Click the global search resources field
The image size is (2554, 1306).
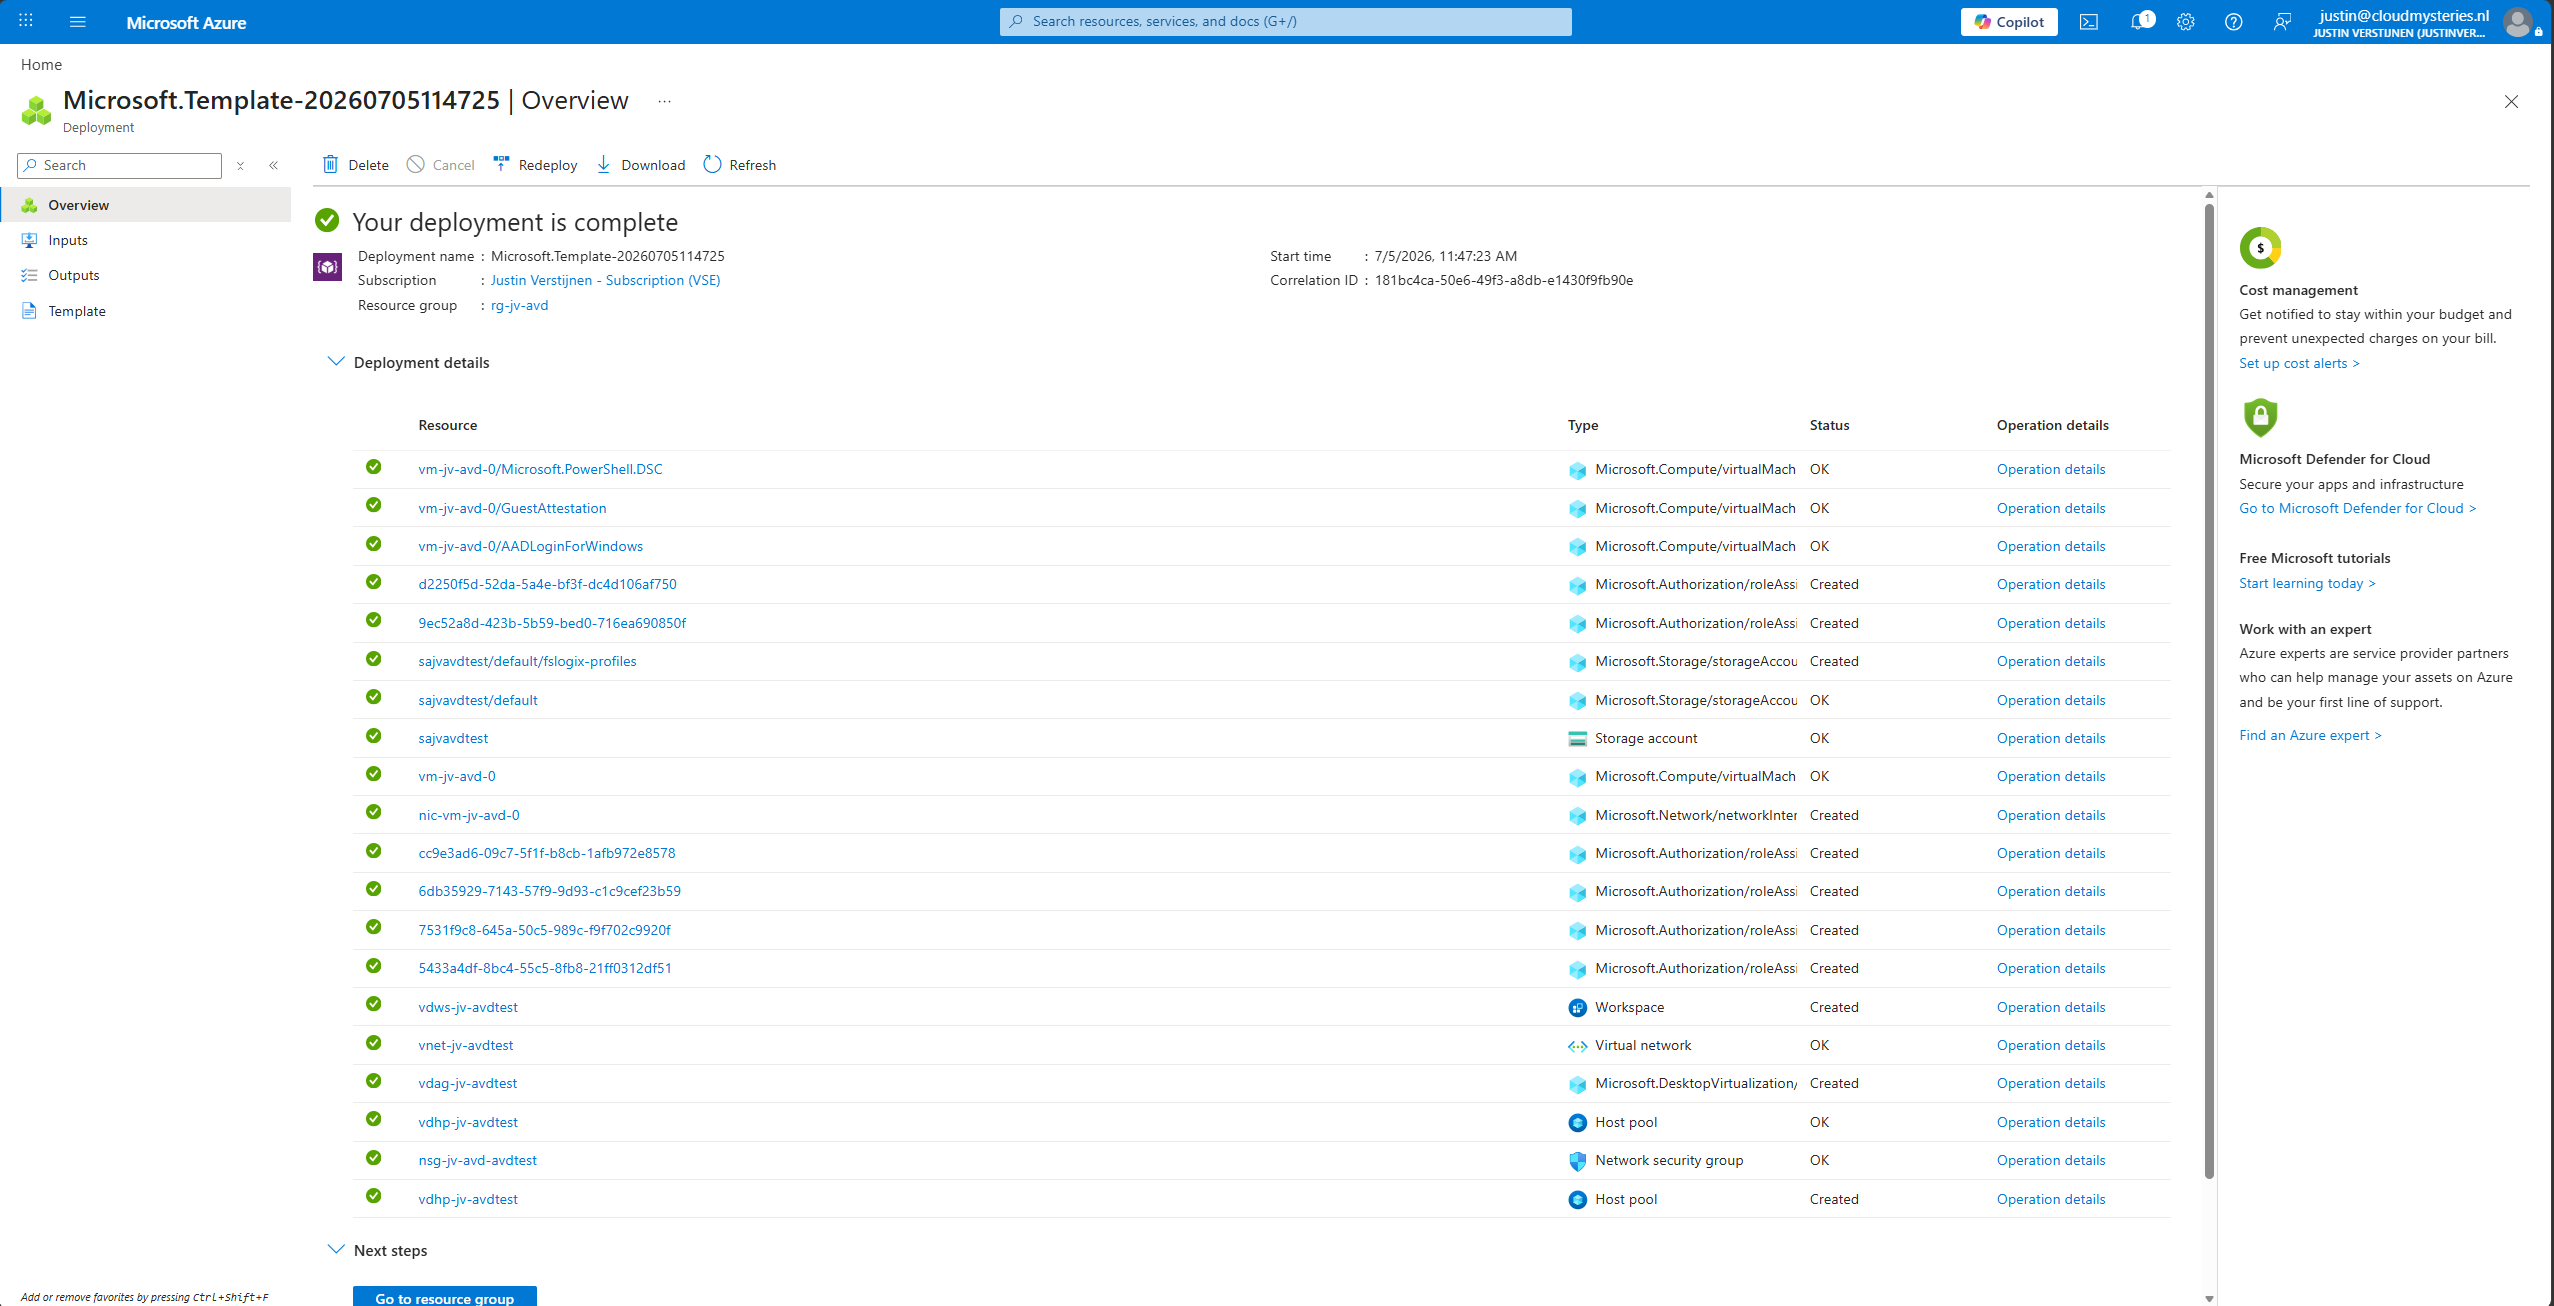pyautogui.click(x=1285, y=22)
